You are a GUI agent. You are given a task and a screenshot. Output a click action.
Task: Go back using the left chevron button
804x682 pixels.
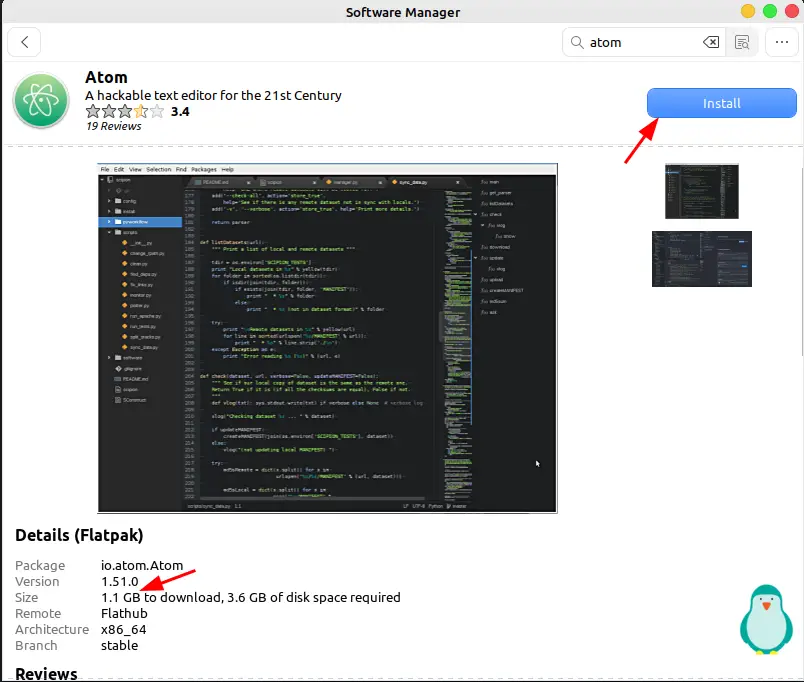coord(24,42)
